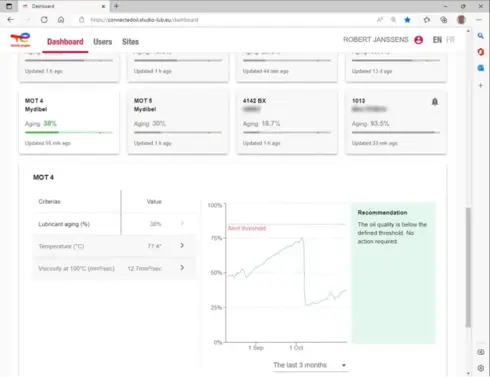Click the '12.7mm²/sec' viscosity value
This screenshot has height=377, width=490.
coord(145,268)
